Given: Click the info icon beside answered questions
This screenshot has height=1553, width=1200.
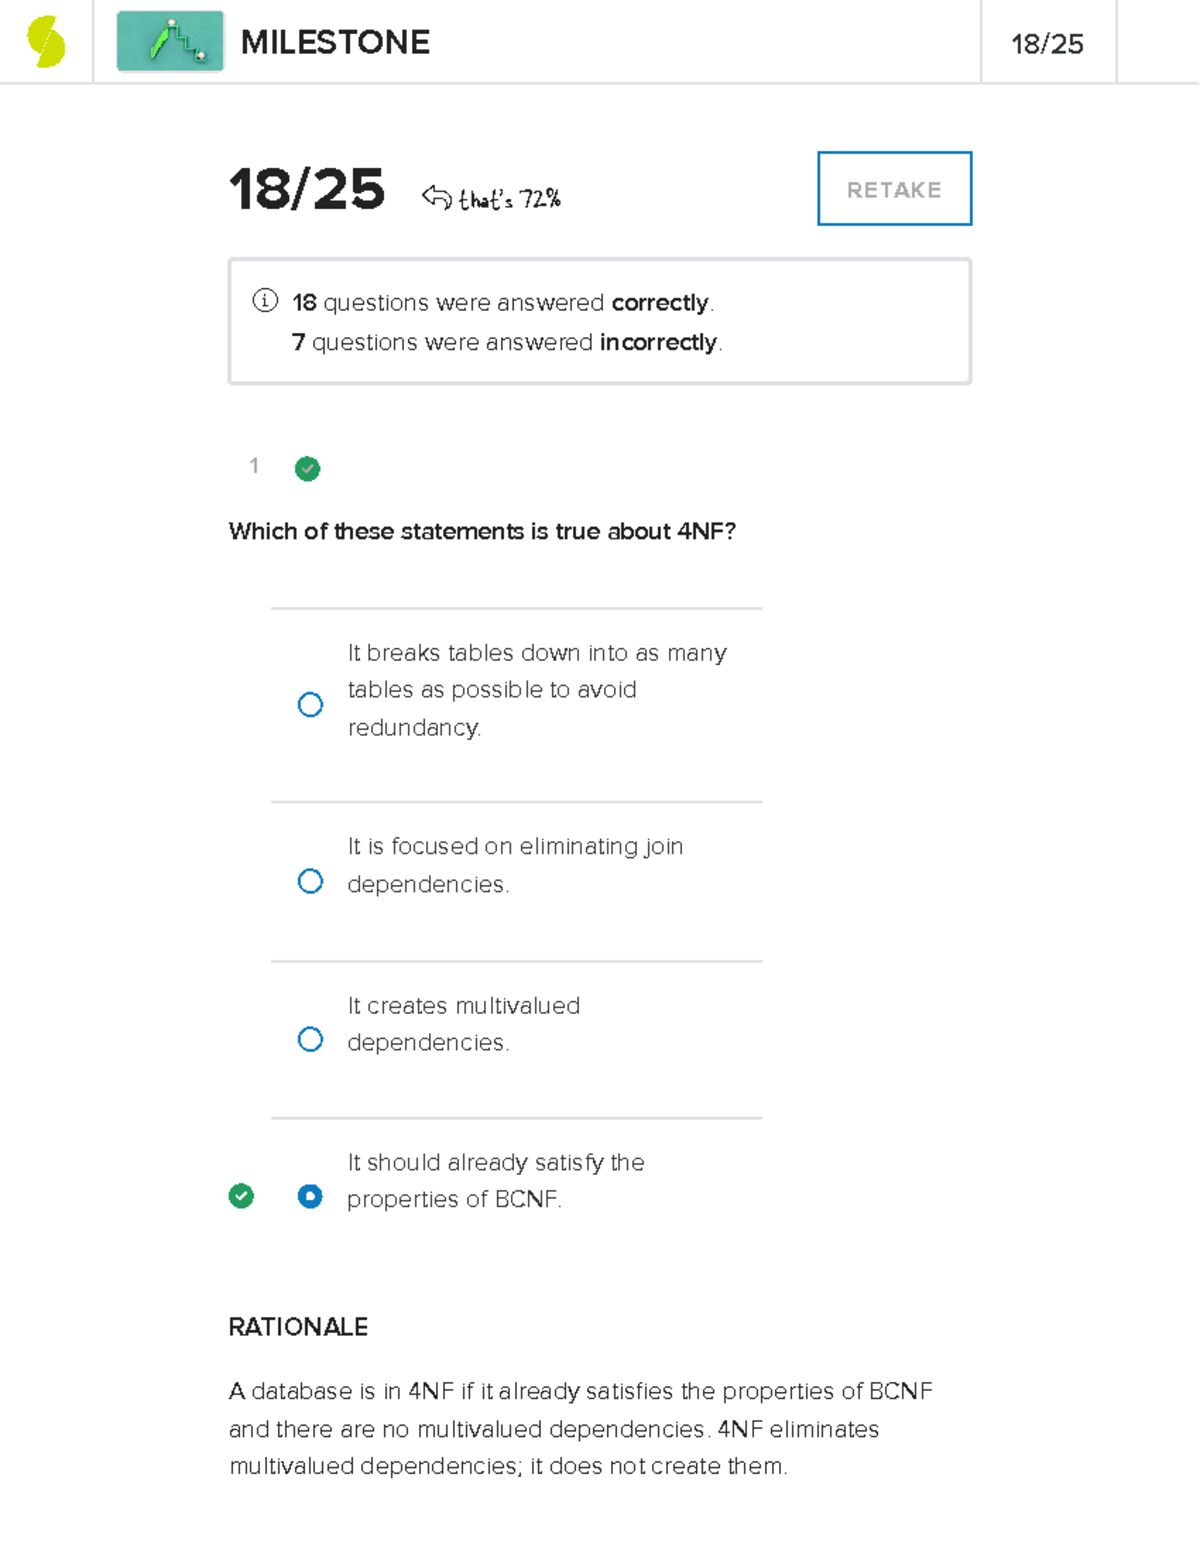Looking at the screenshot, I should [265, 300].
